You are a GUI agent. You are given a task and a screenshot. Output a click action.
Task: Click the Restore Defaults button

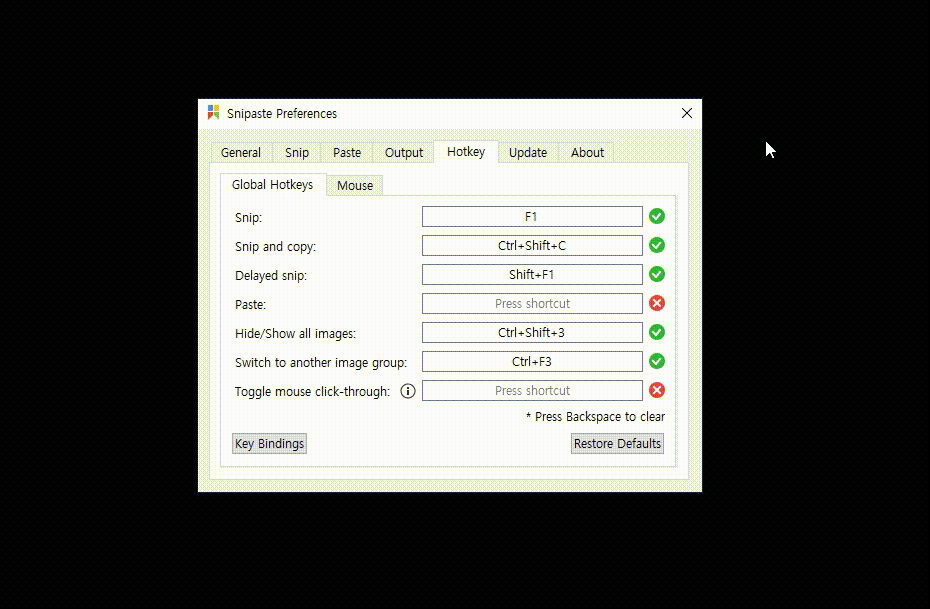(617, 444)
